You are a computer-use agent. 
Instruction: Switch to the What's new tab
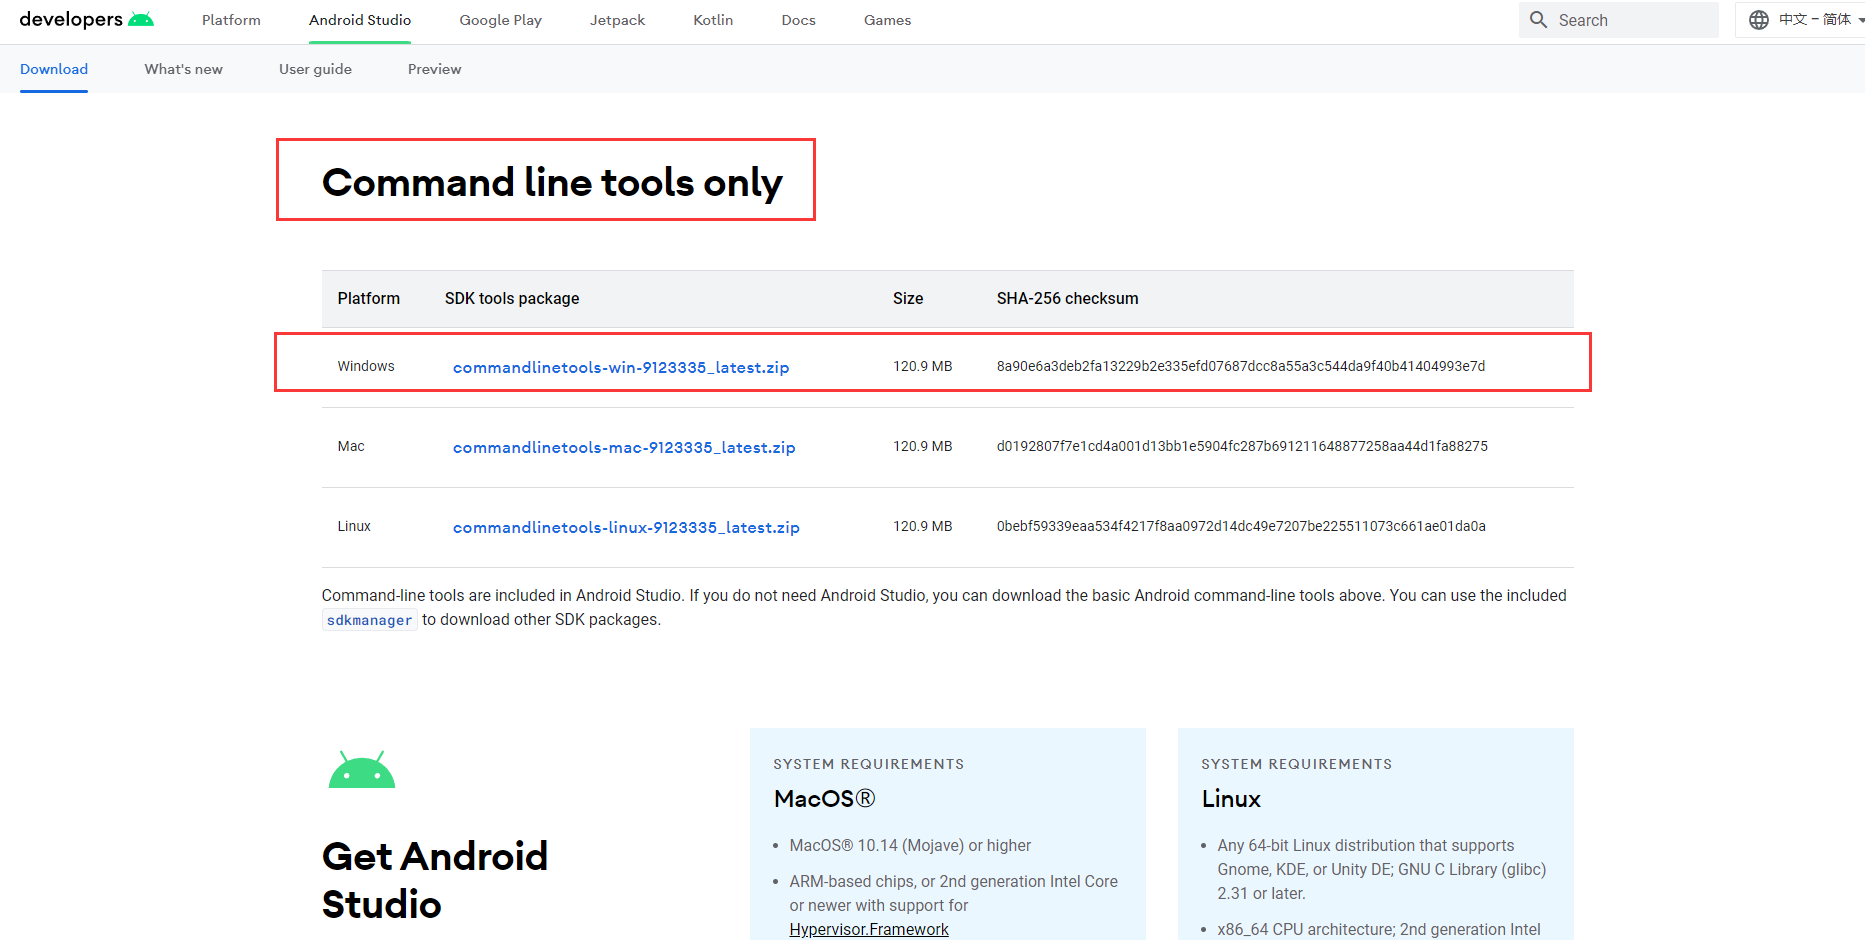[x=183, y=69]
